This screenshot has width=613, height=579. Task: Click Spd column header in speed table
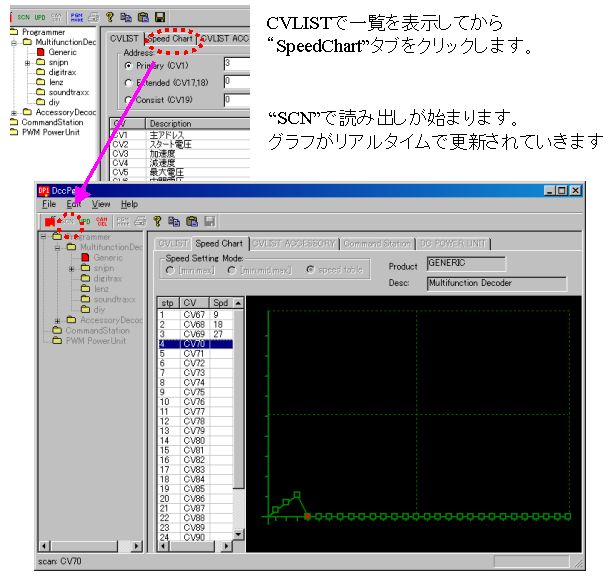222,303
